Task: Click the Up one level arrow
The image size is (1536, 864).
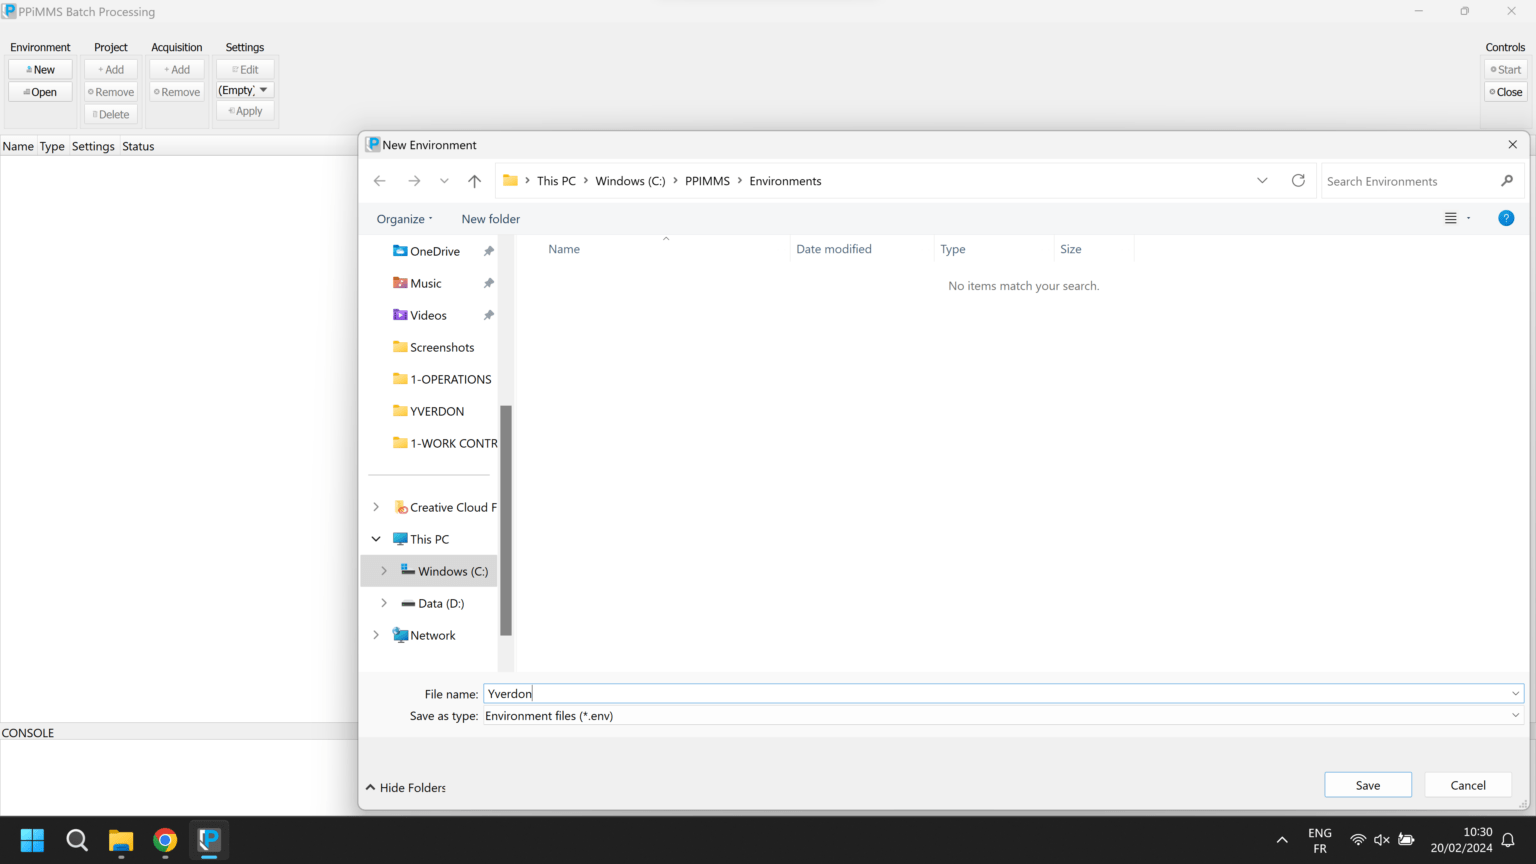Action: click(x=474, y=181)
